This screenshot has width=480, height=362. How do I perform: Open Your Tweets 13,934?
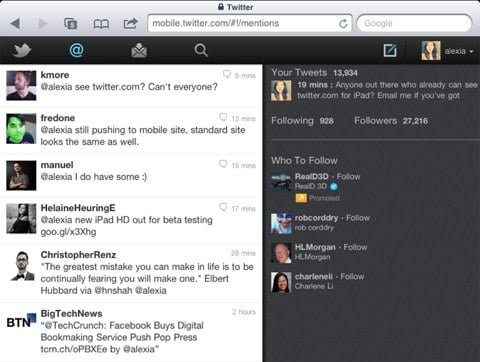(314, 73)
